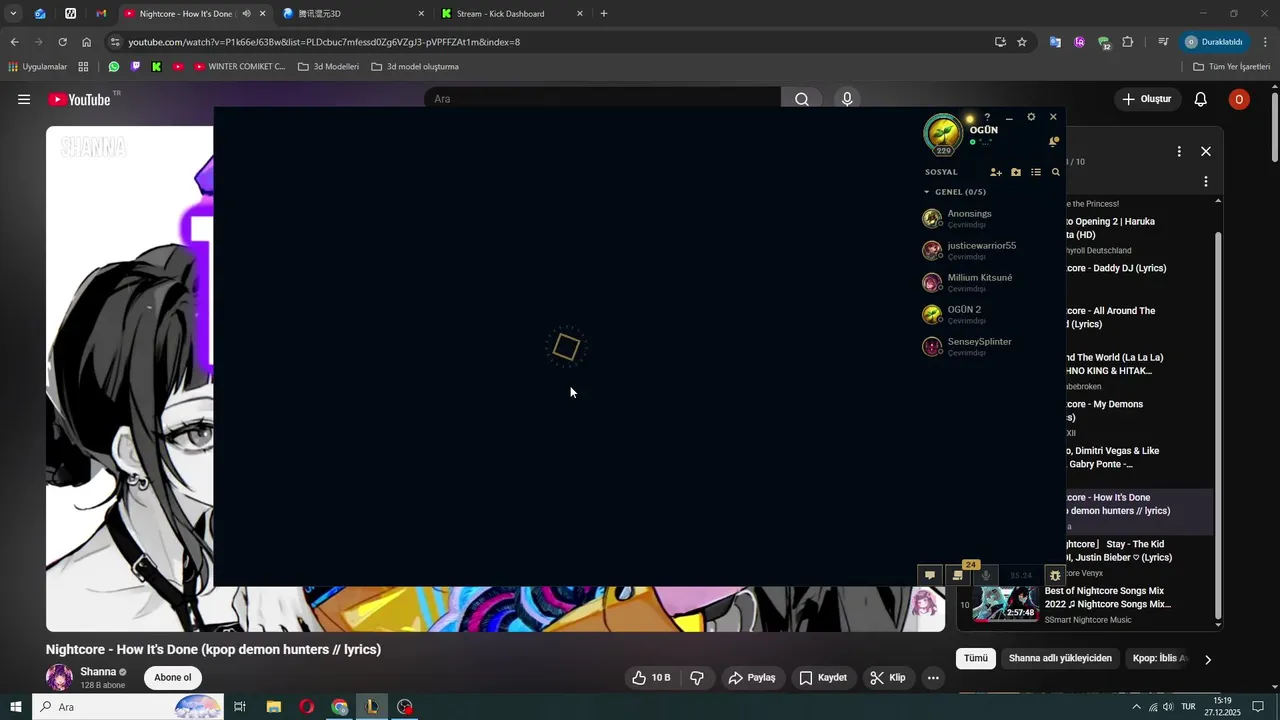Click YouTube search magnifier button
The height and width of the screenshot is (720, 1280).
[802, 99]
